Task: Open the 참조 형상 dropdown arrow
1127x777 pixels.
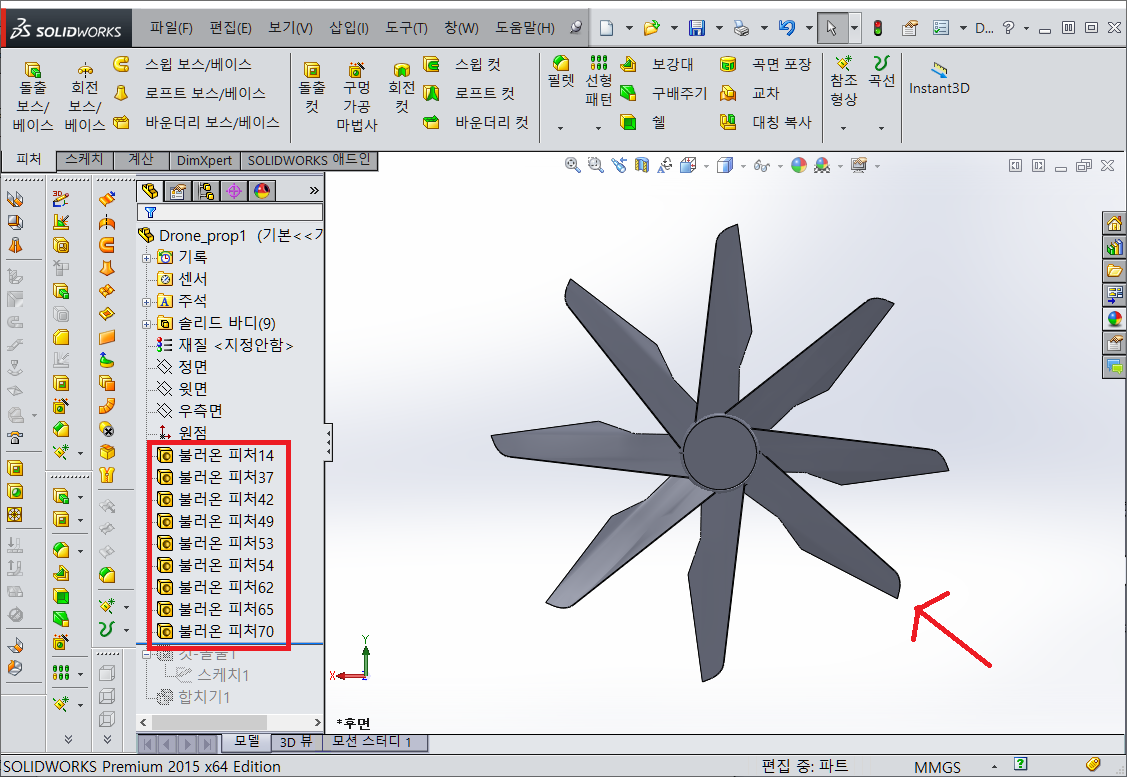Action: click(x=843, y=128)
